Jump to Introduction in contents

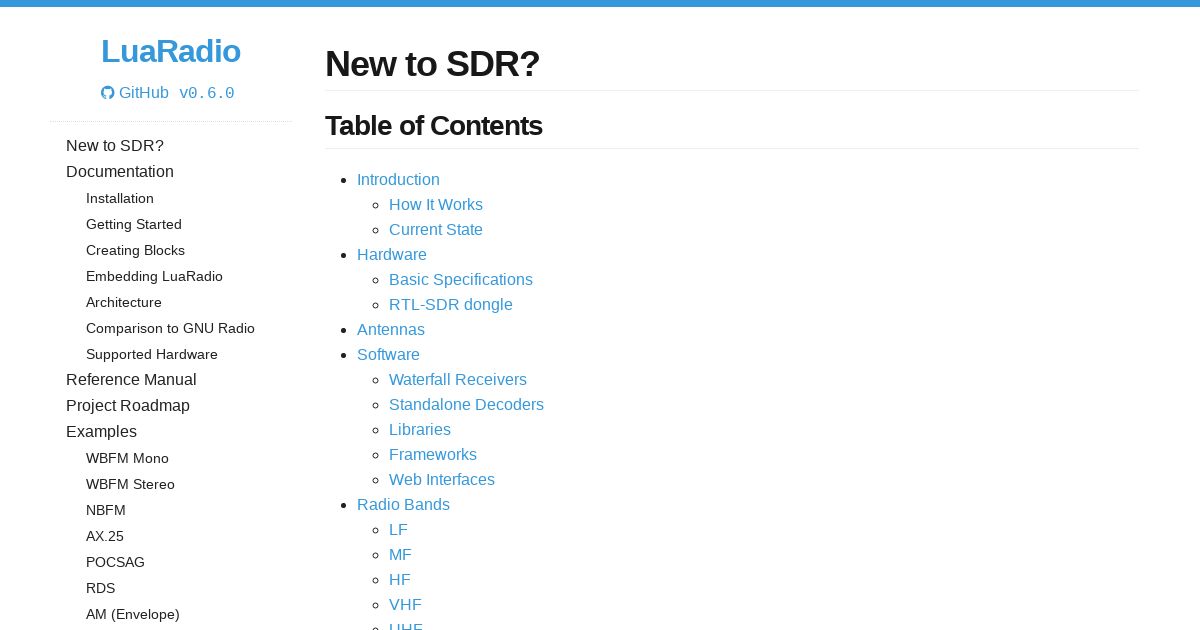click(398, 180)
